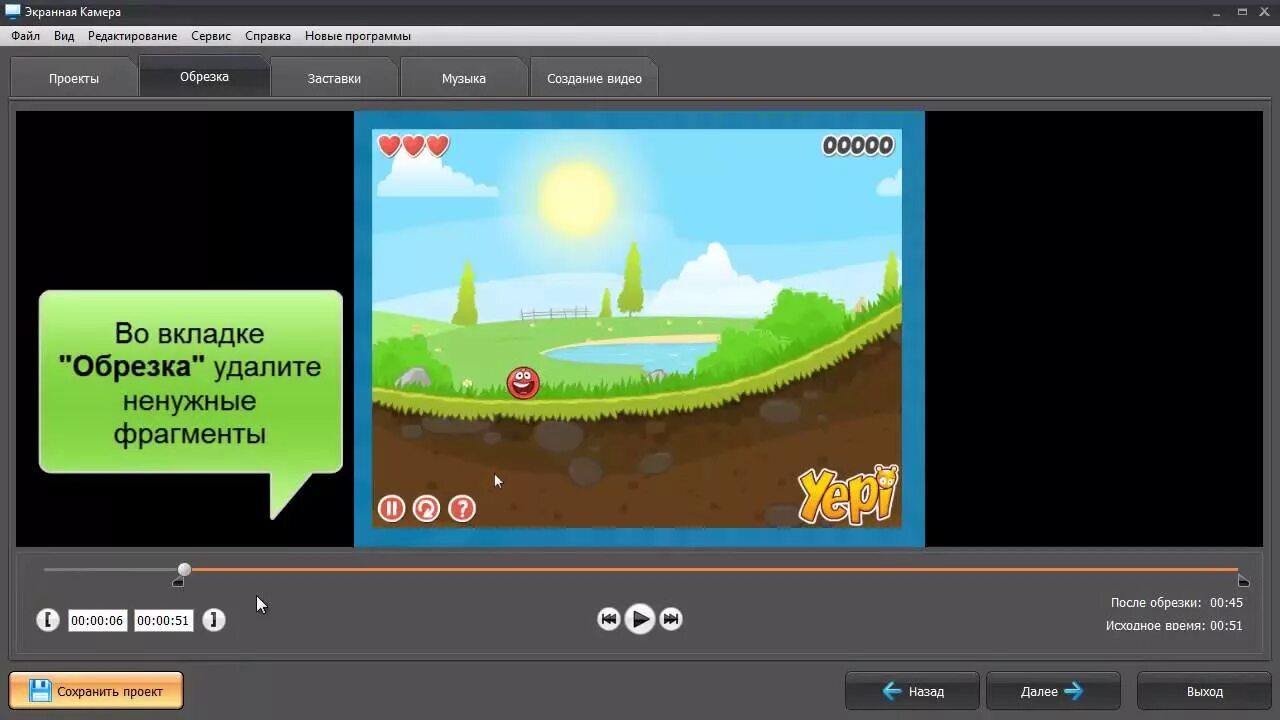1280x720 pixels.
Task: Open the Музыка tab
Action: tap(464, 78)
